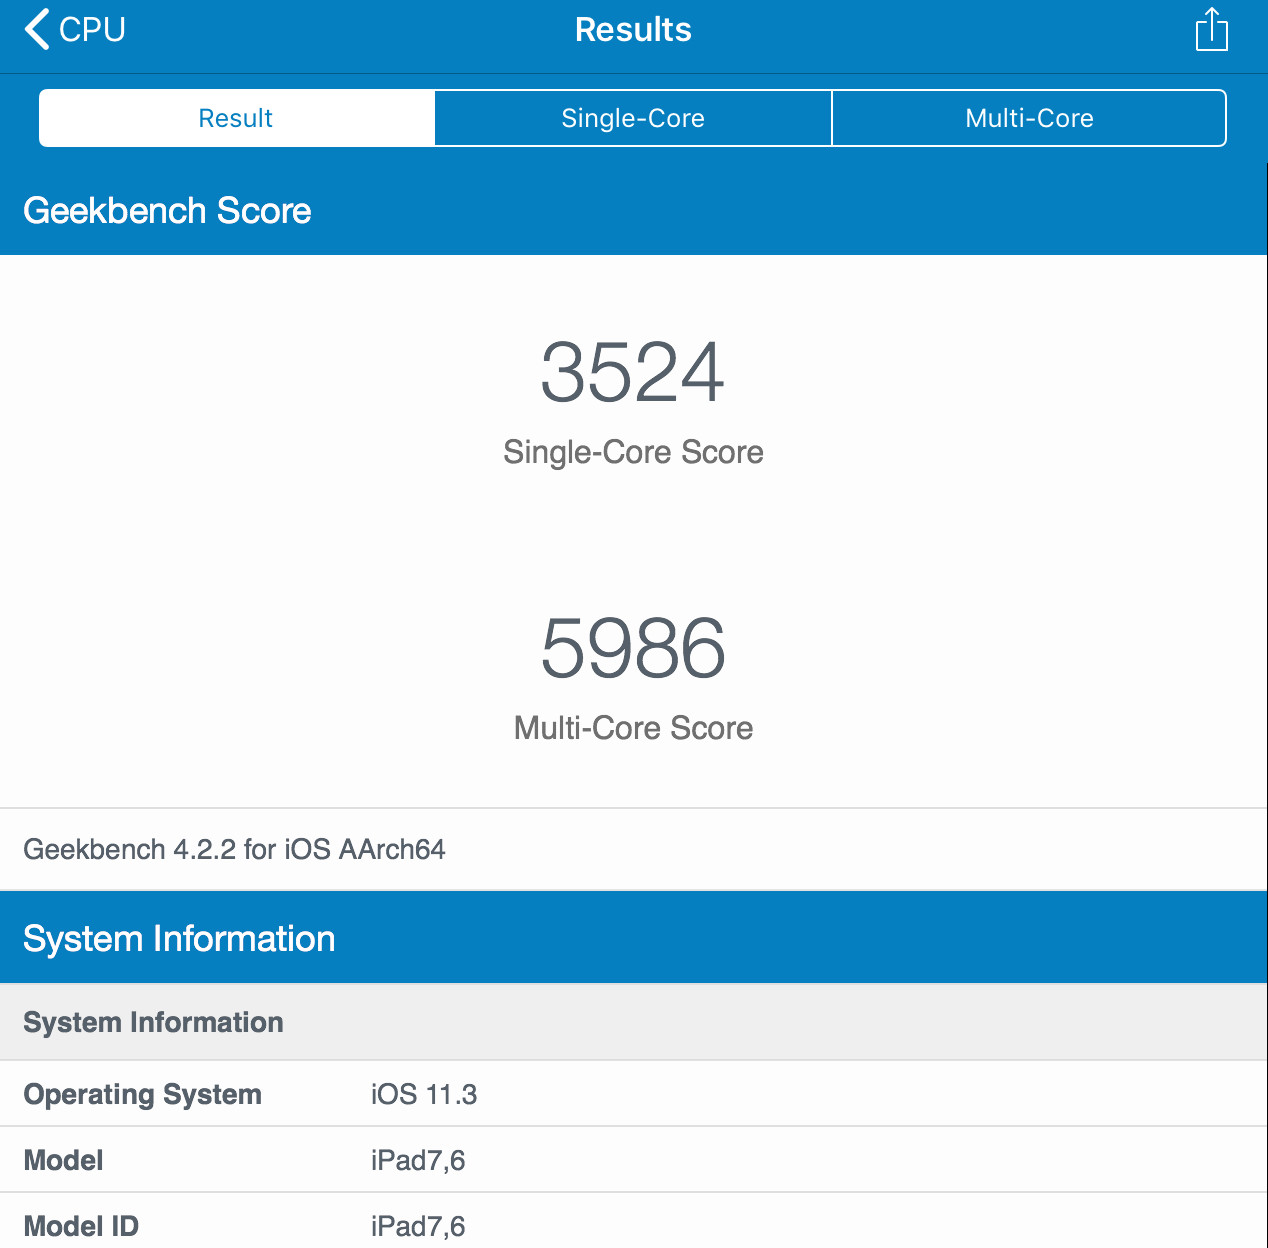Tap the System Information gray subheader row

pos(153,1022)
